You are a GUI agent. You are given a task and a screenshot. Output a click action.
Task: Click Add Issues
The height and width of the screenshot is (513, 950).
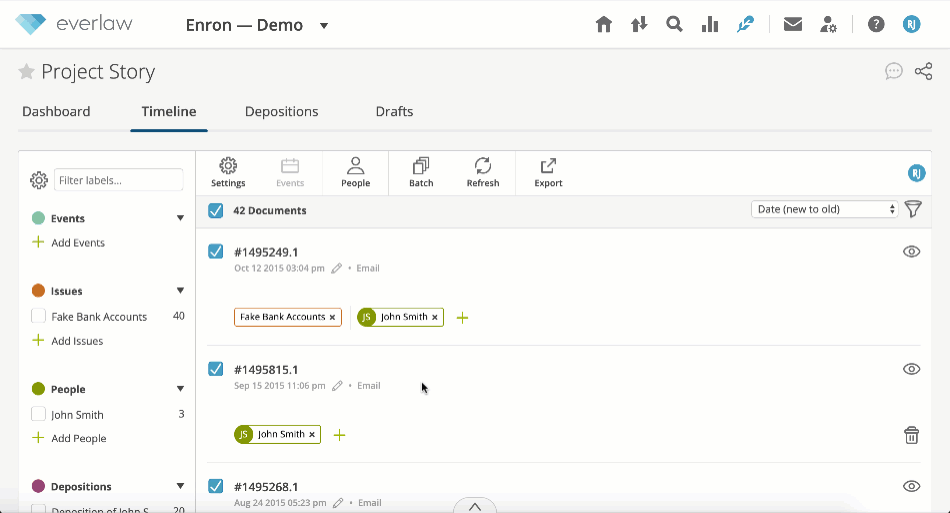tap(68, 340)
